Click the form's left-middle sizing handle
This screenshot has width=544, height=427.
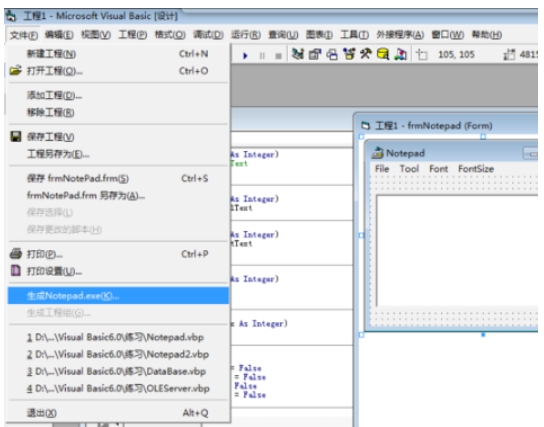point(361,236)
